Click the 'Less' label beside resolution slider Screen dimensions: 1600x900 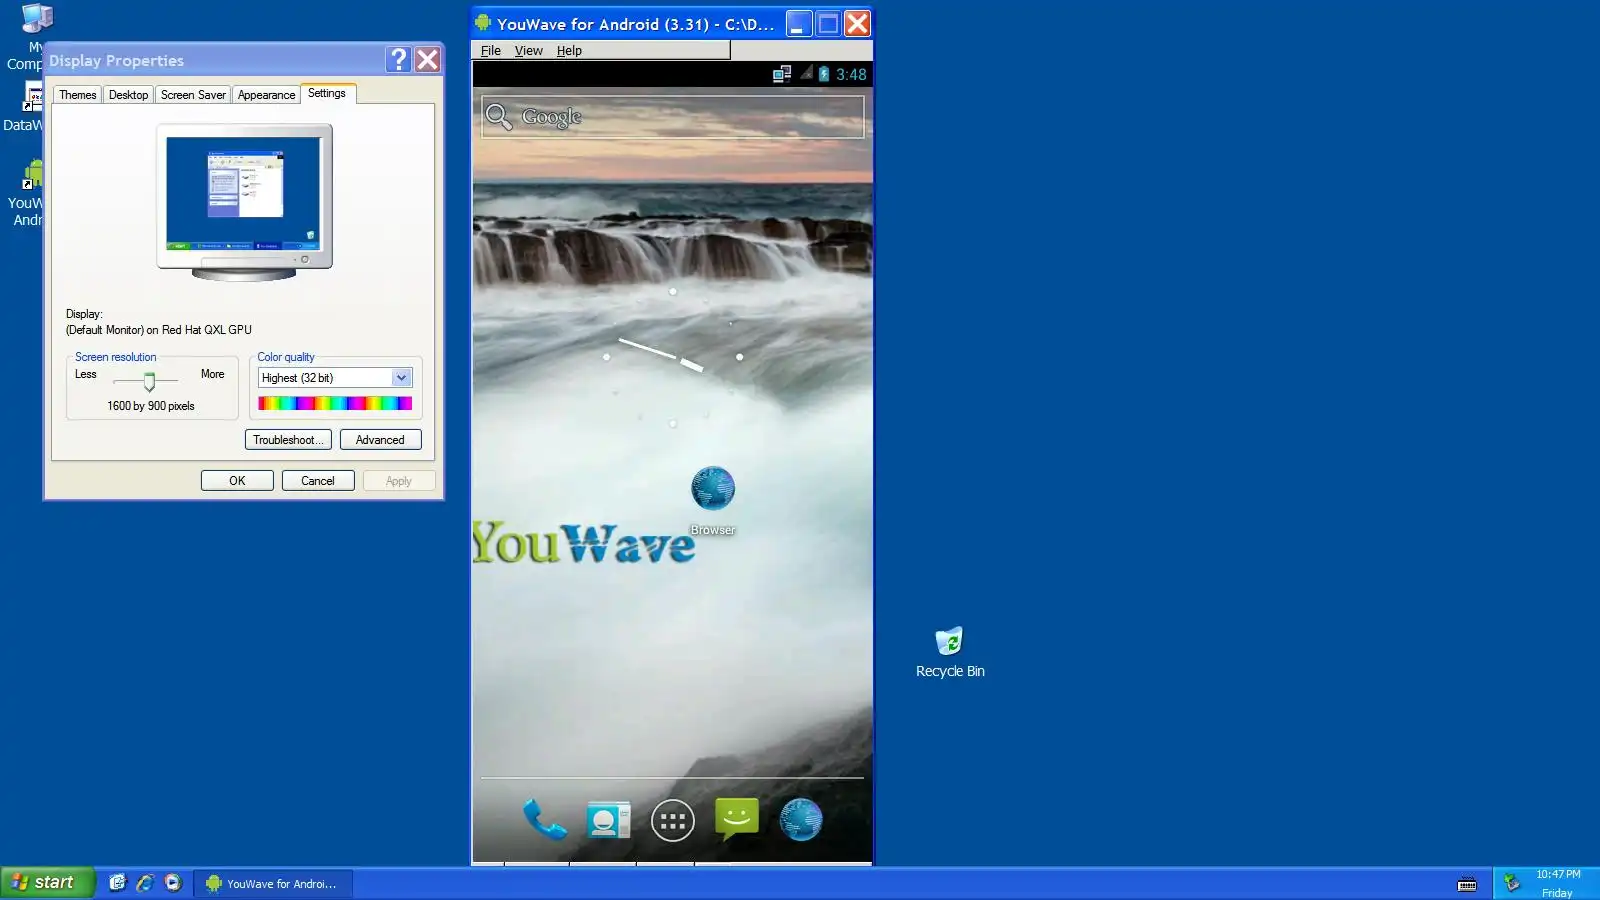pos(86,374)
